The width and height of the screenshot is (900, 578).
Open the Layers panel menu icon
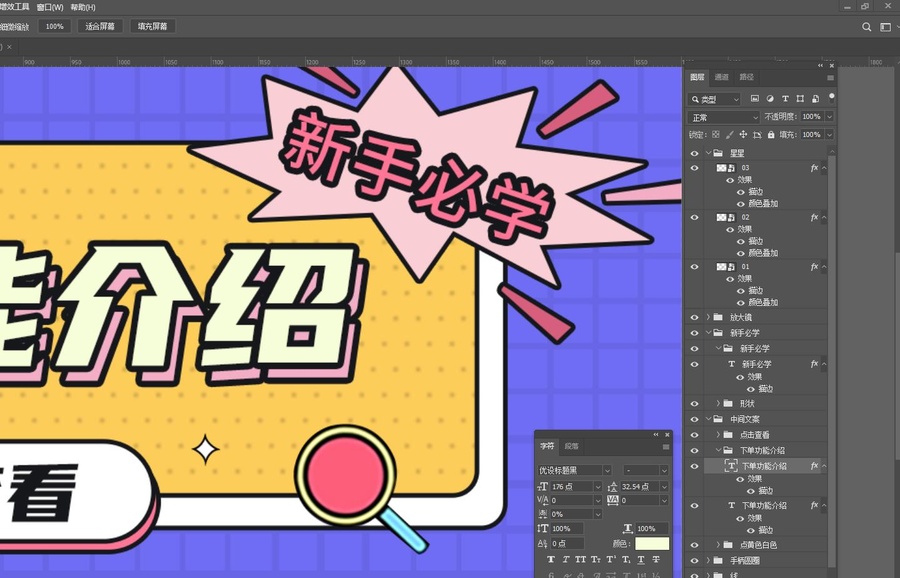[830, 77]
